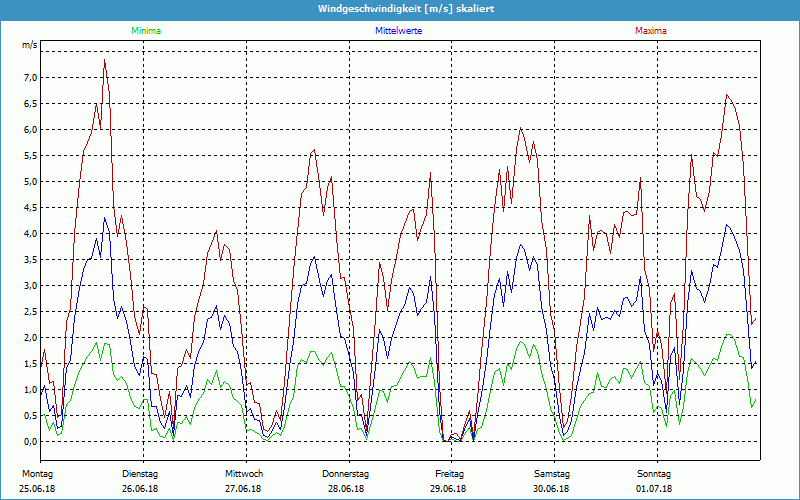Click the 29.06.18 date label
This screenshot has width=800, height=500.
coord(448,489)
